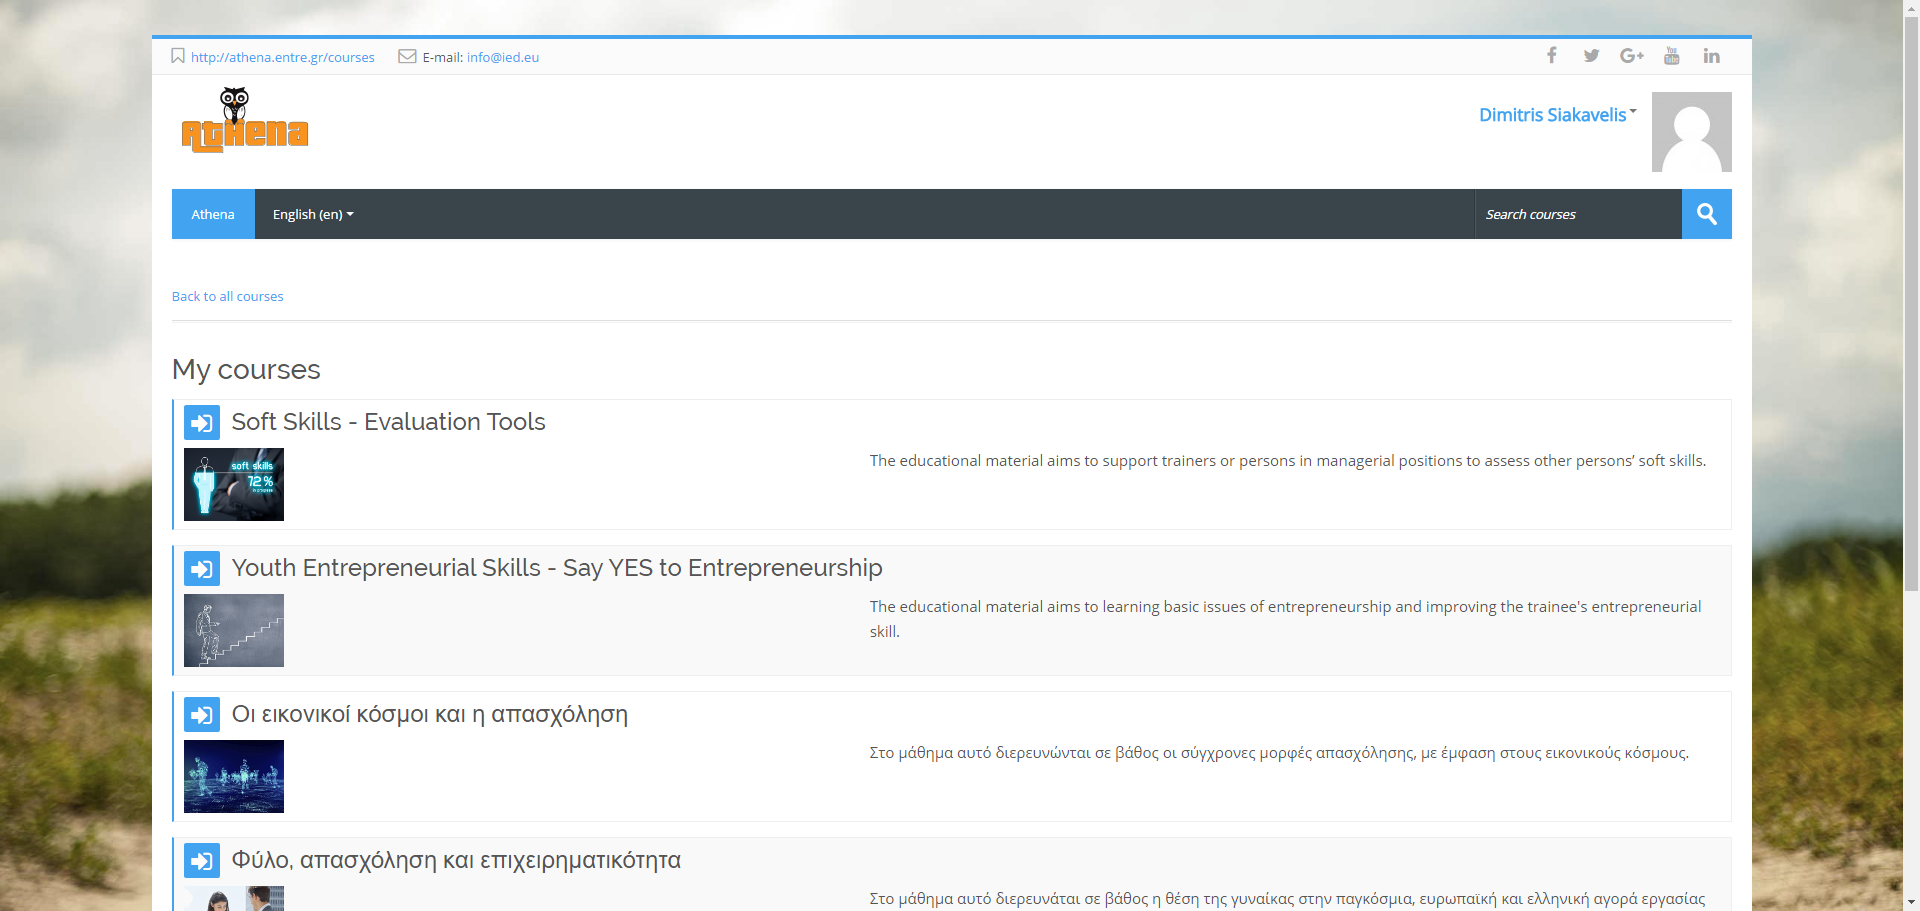Open the athena.entre.gr/courses link
This screenshot has height=911, width=1920.
coord(282,57)
